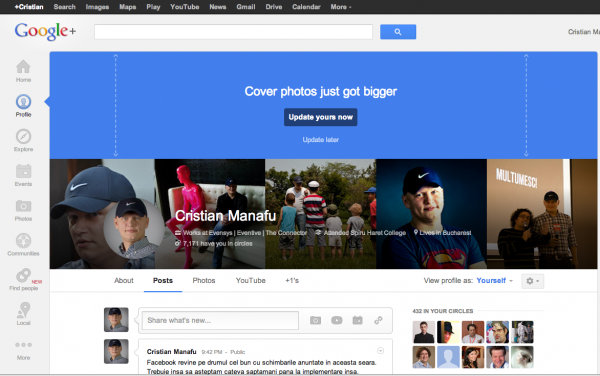Click the Public label on the post
The width and height of the screenshot is (600, 376).
(238, 352)
